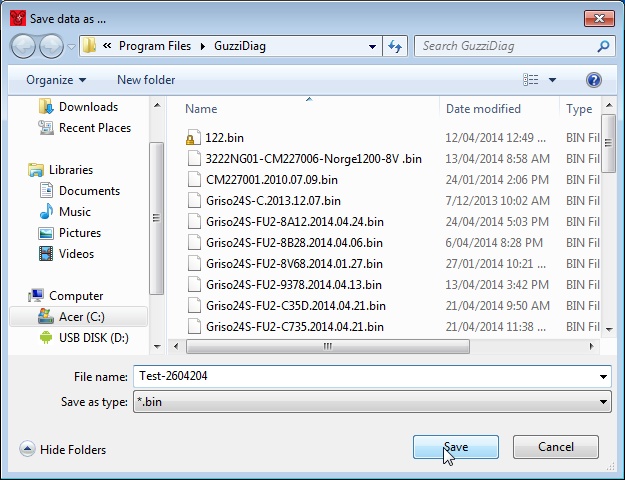
Task: Open the Organize menu
Action: pyautogui.click(x=56, y=80)
